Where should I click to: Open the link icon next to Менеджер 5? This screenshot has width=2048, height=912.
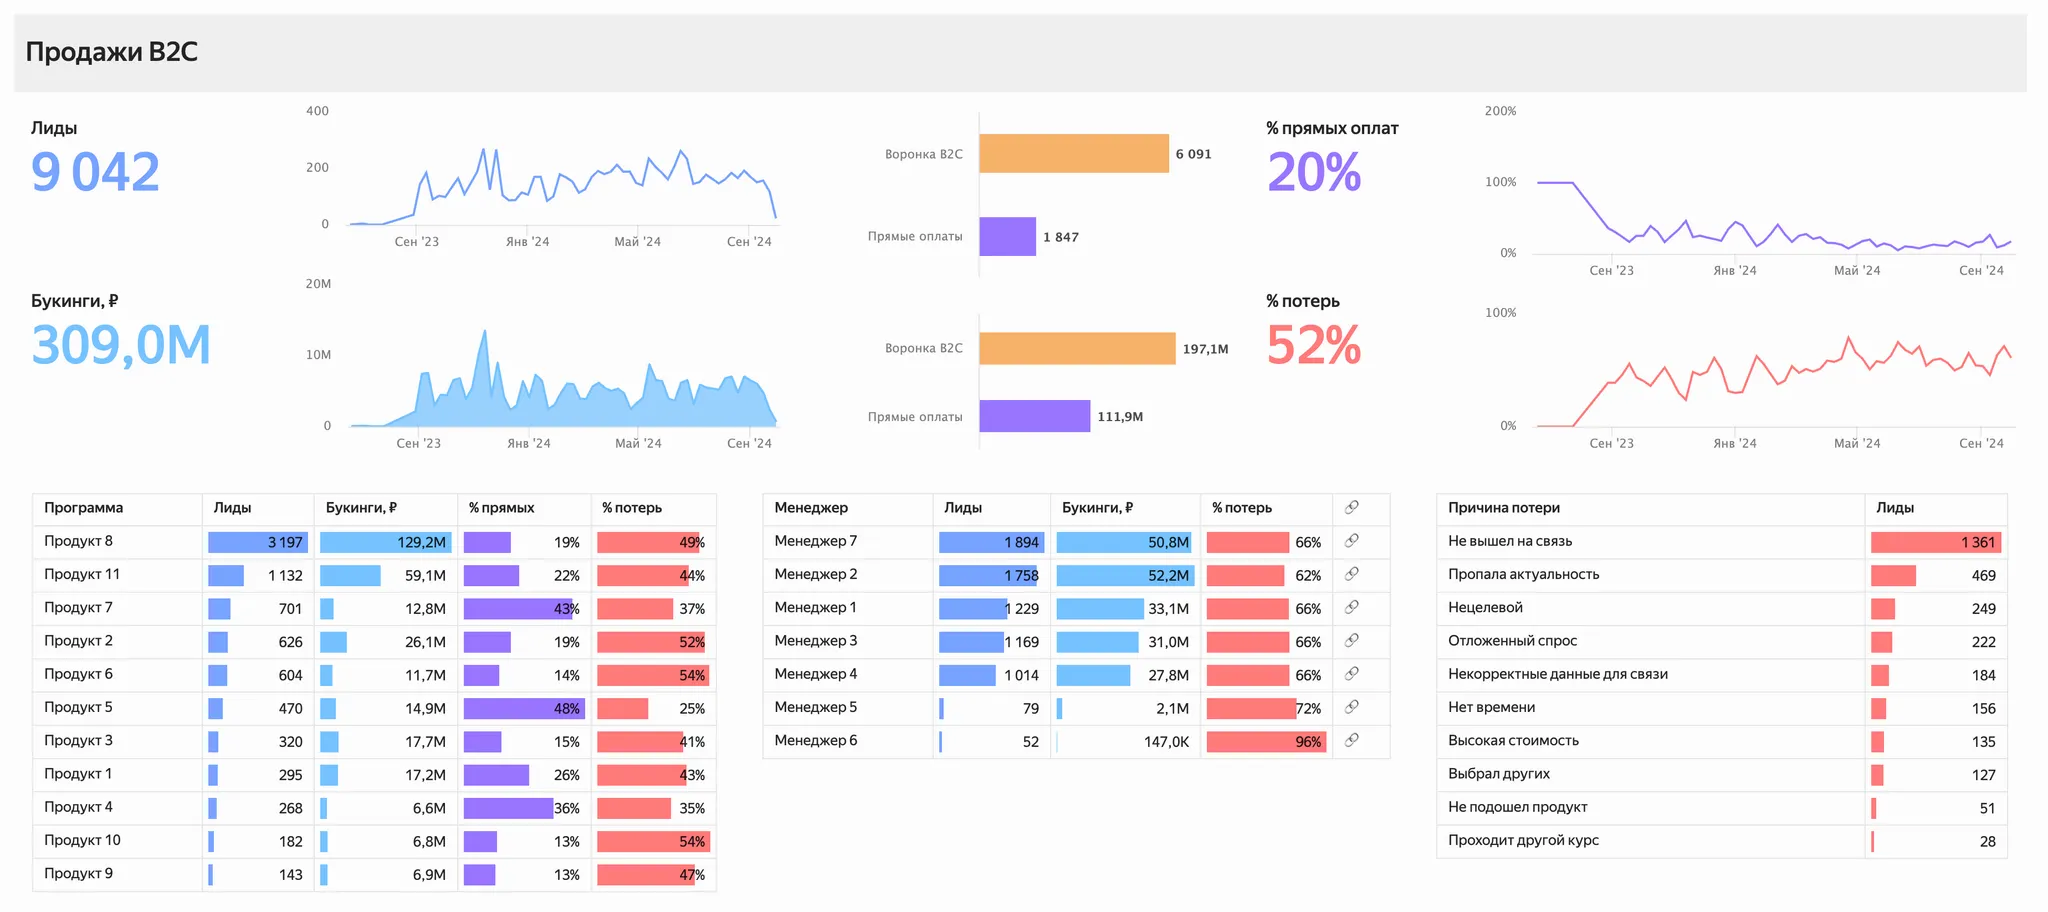click(1351, 707)
